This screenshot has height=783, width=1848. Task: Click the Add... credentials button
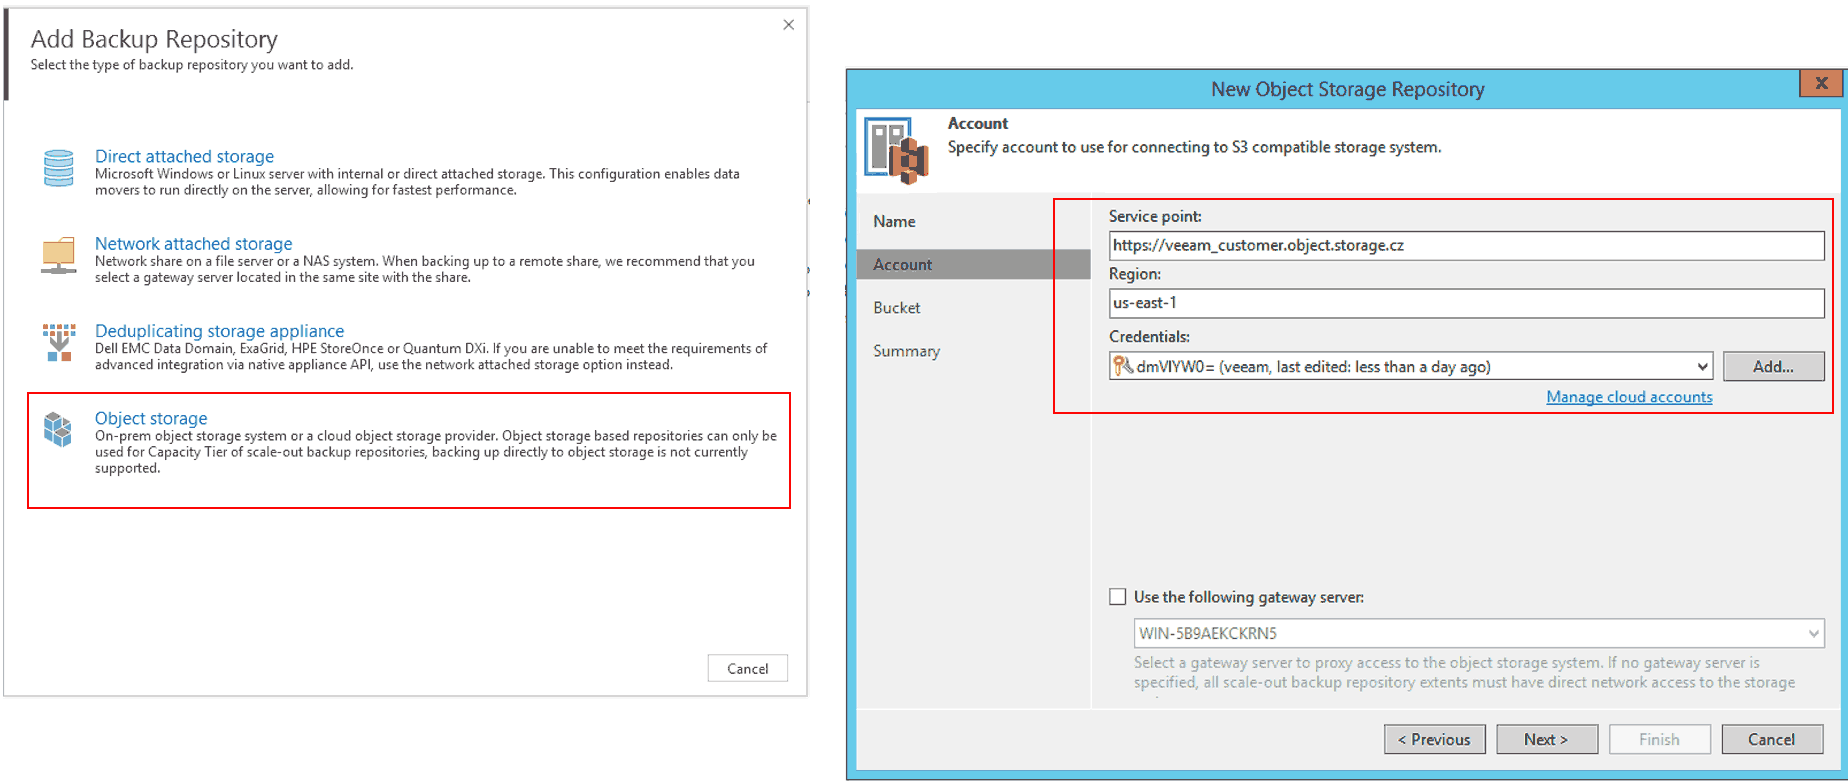[x=1773, y=366]
